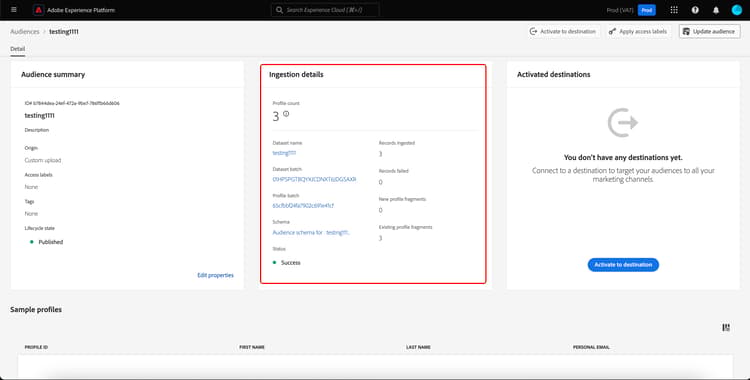Click the Ingestion details heading
Screen dimensions: 750x380
click(296, 75)
